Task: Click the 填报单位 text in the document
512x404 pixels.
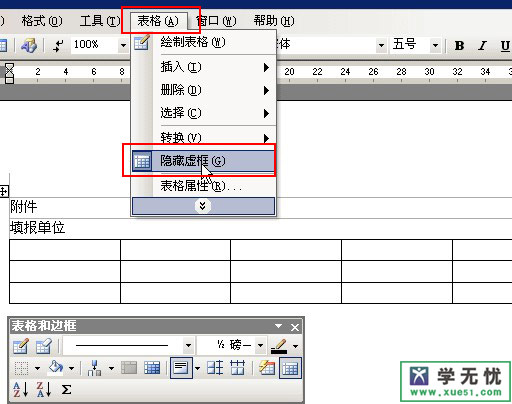Action: pyautogui.click(x=37, y=228)
